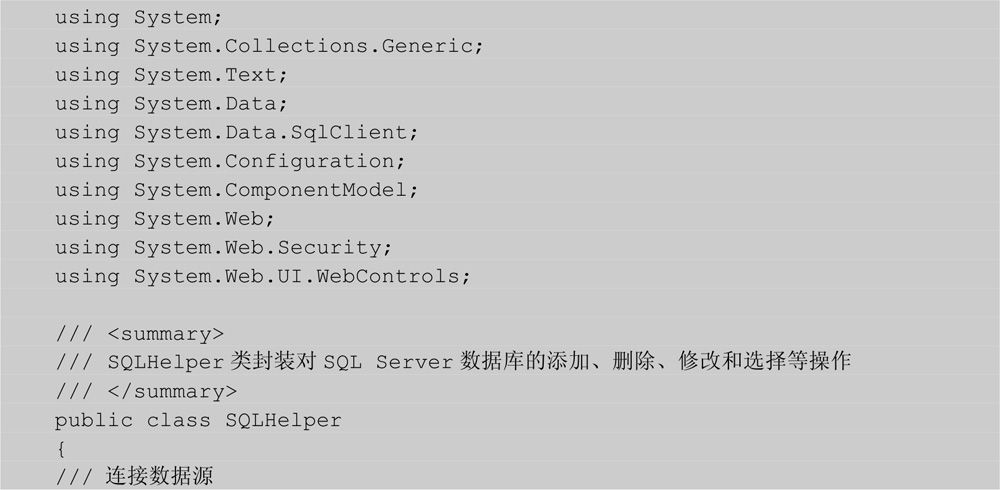
Task: Click the 'using System.Web;' line
Action: [165, 219]
